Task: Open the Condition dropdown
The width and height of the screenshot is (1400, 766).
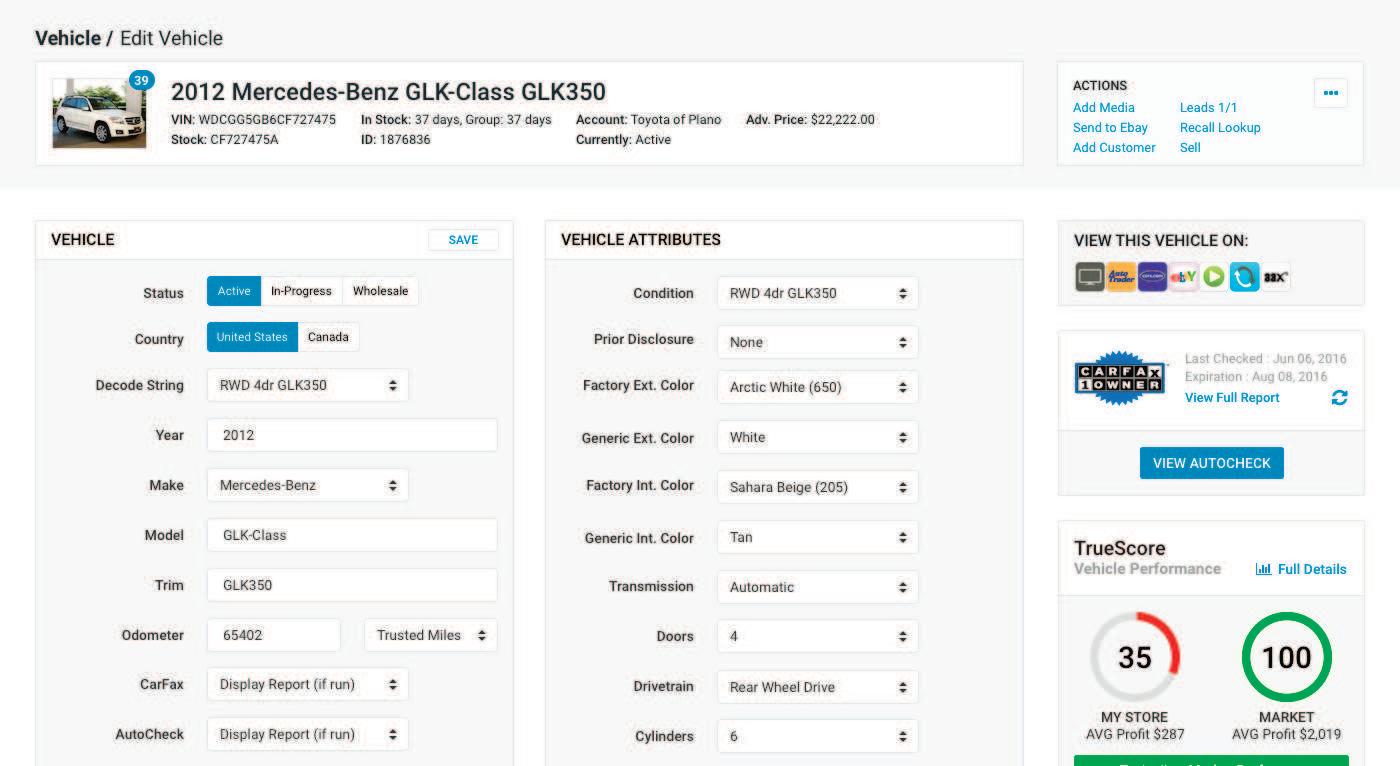Action: (818, 293)
